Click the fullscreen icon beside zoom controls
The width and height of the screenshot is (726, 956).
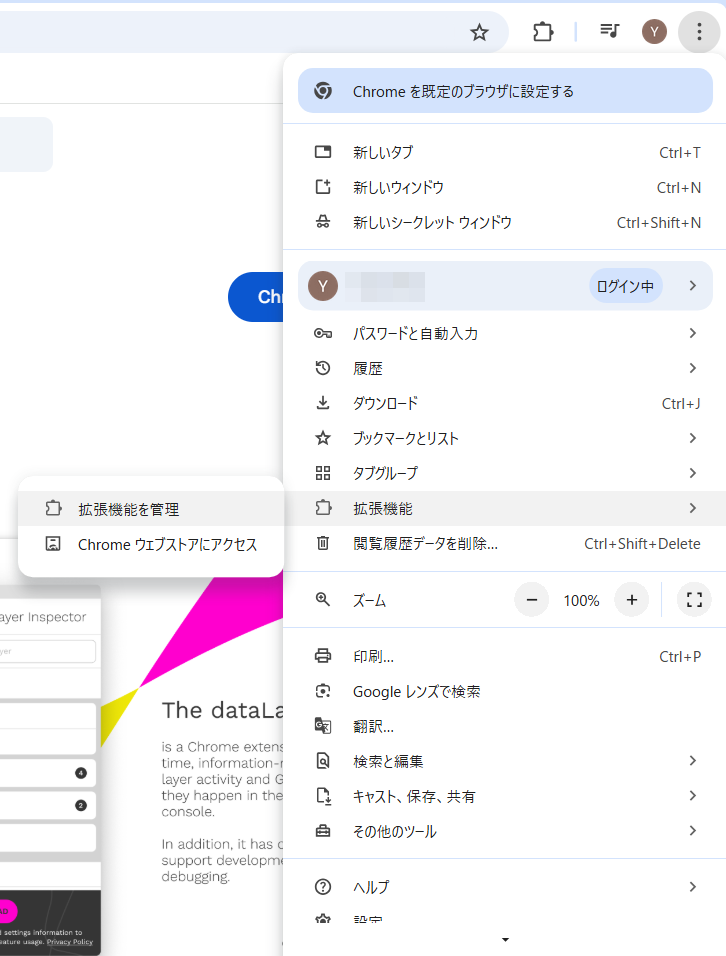coord(694,600)
